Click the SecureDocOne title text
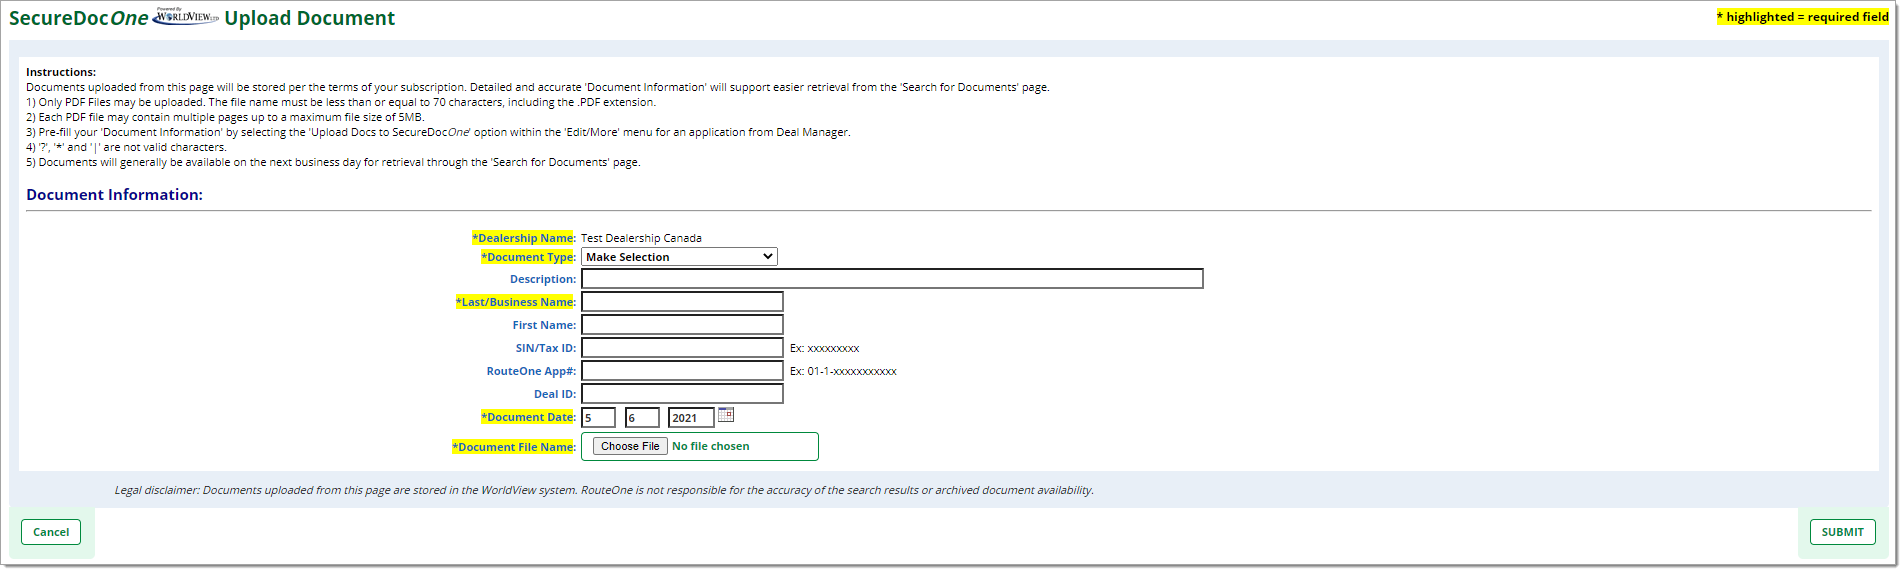The width and height of the screenshot is (1903, 572). pos(79,18)
